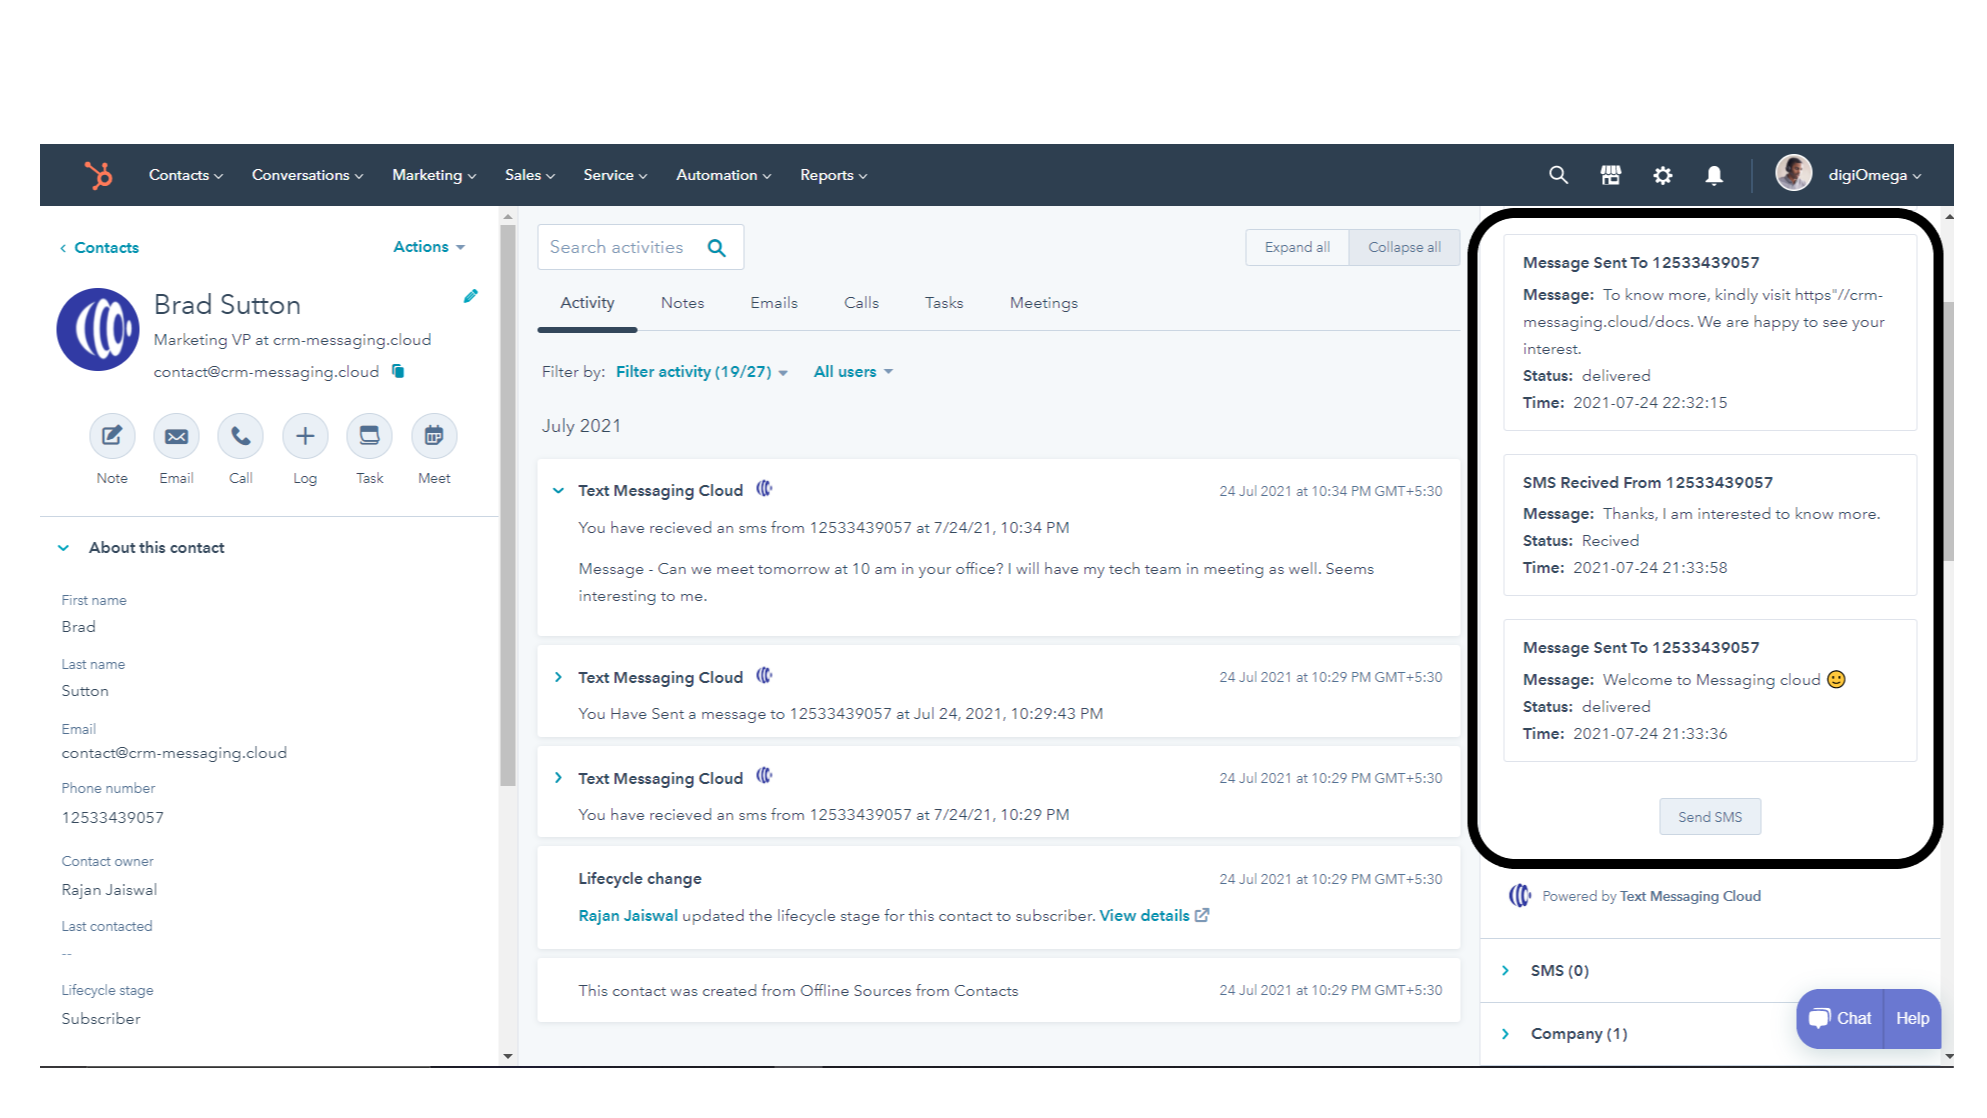Collapse the About this contact section
The height and width of the screenshot is (1118, 1987).
(x=64, y=548)
